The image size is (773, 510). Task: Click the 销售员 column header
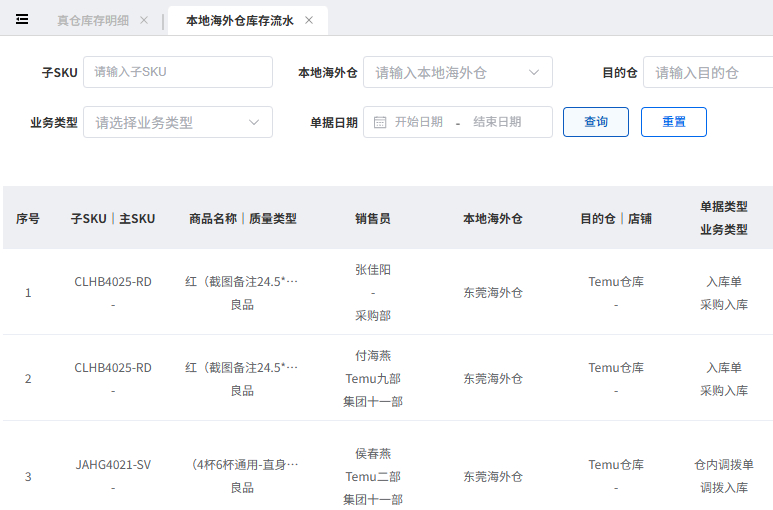tap(373, 218)
